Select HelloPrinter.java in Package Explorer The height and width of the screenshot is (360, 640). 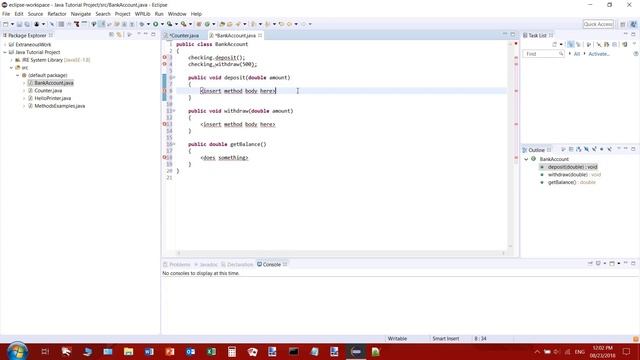click(x=52, y=98)
